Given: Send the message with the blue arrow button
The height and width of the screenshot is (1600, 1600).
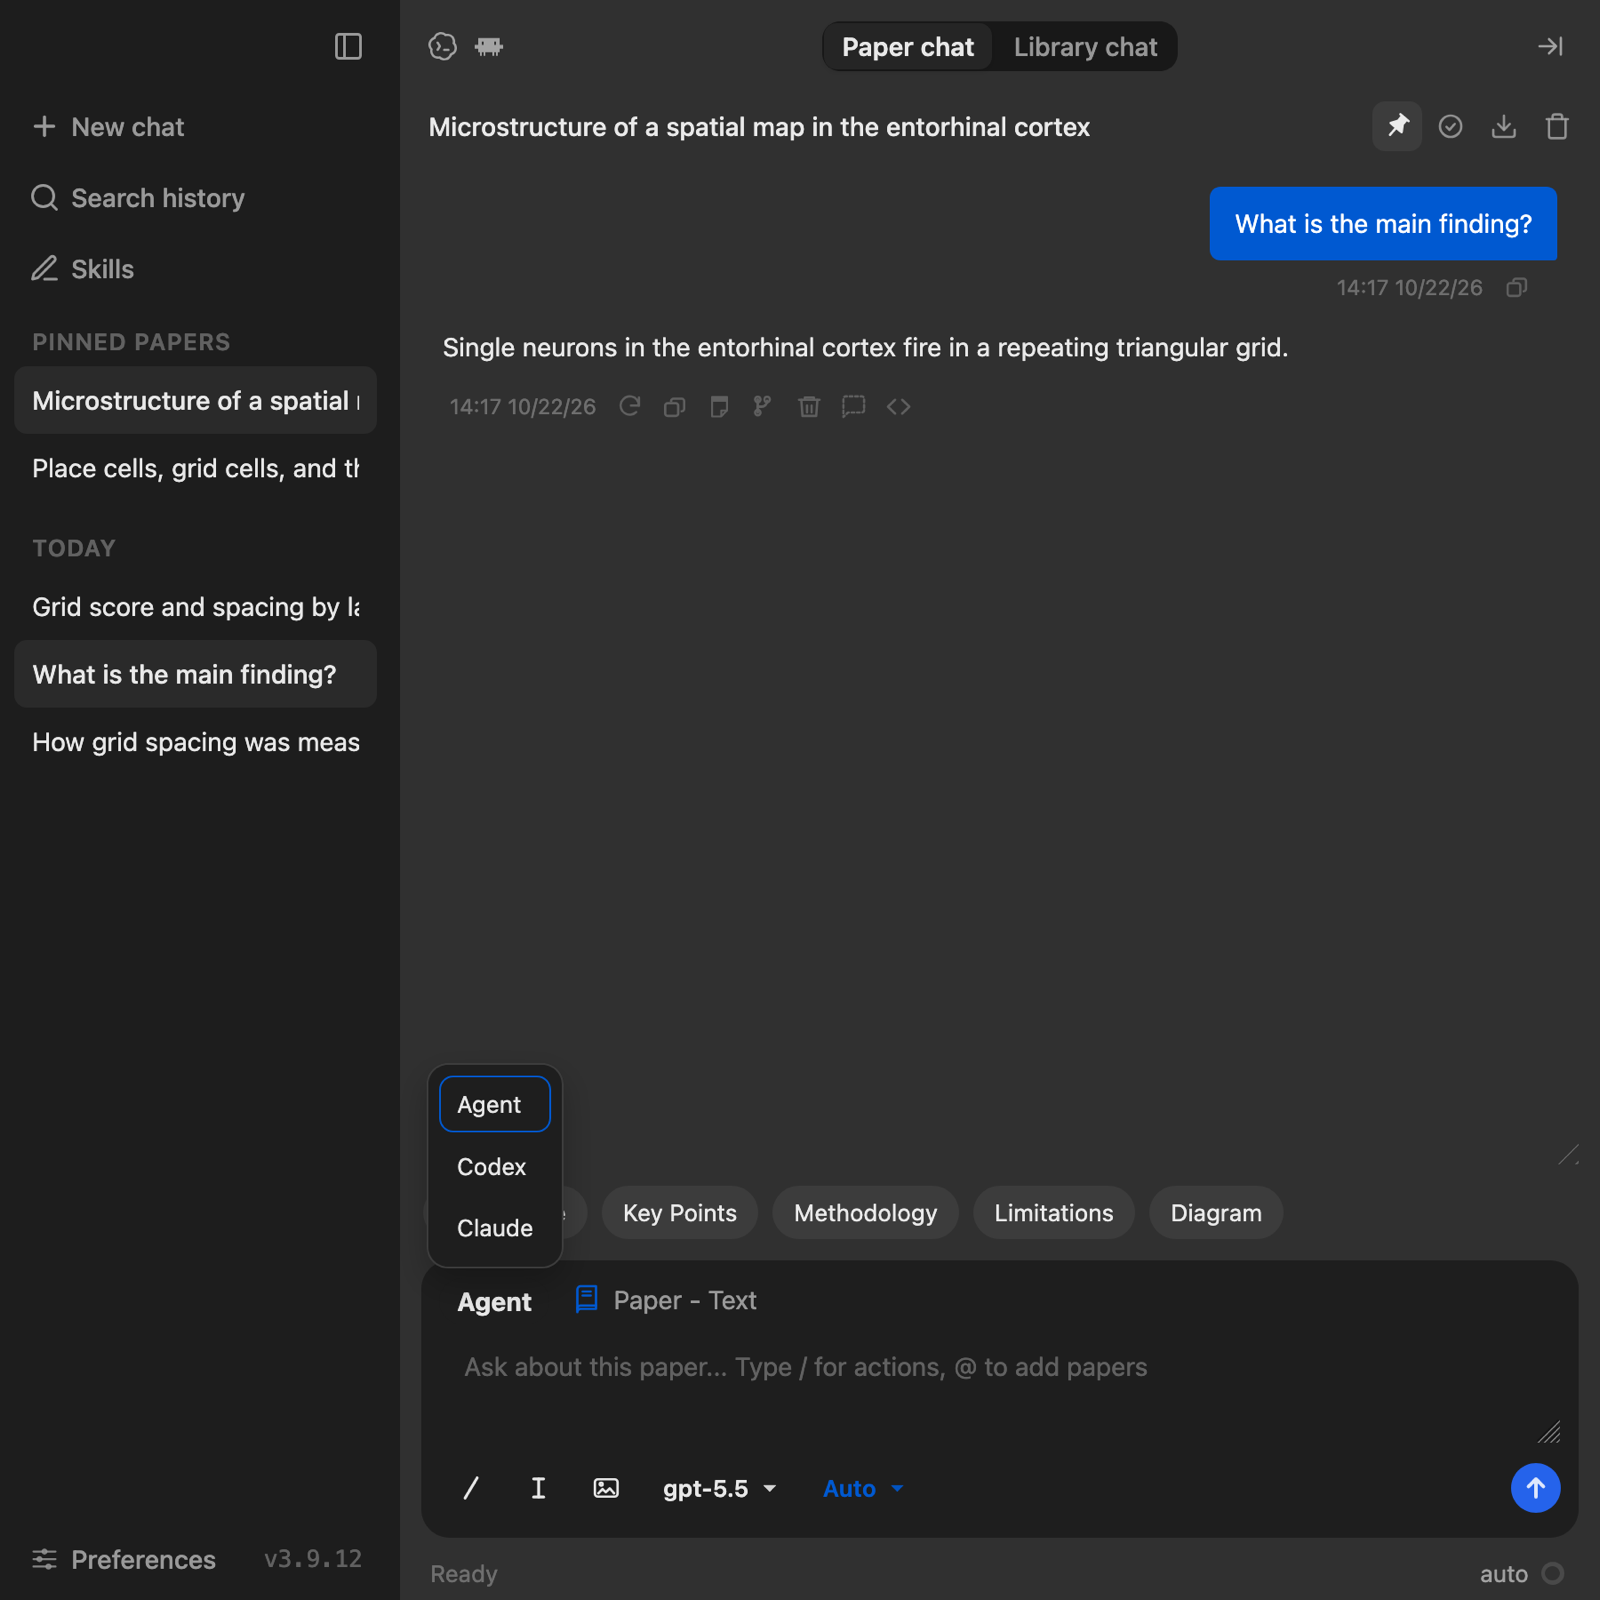Looking at the screenshot, I should point(1535,1488).
